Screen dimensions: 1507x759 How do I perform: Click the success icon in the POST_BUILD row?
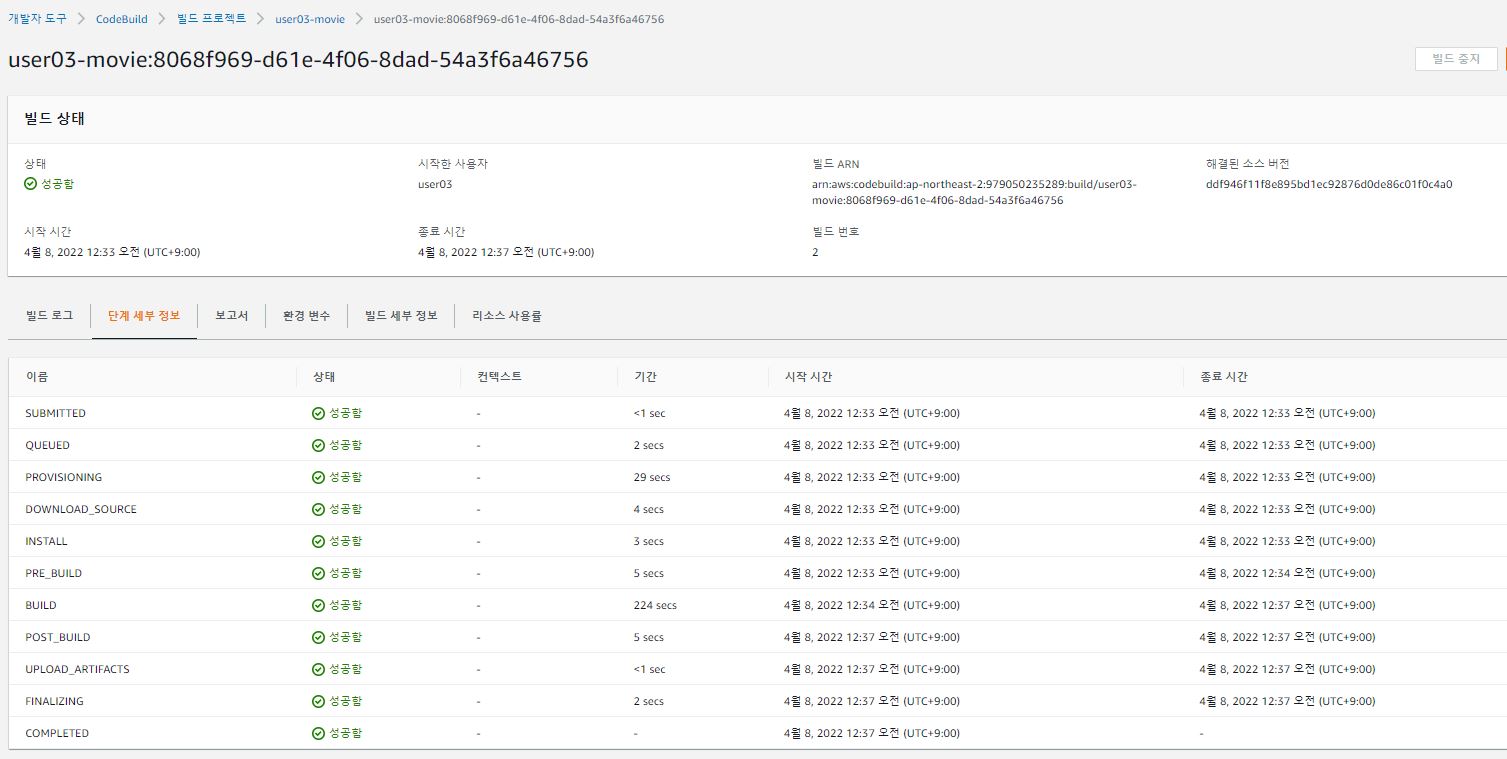click(x=318, y=637)
